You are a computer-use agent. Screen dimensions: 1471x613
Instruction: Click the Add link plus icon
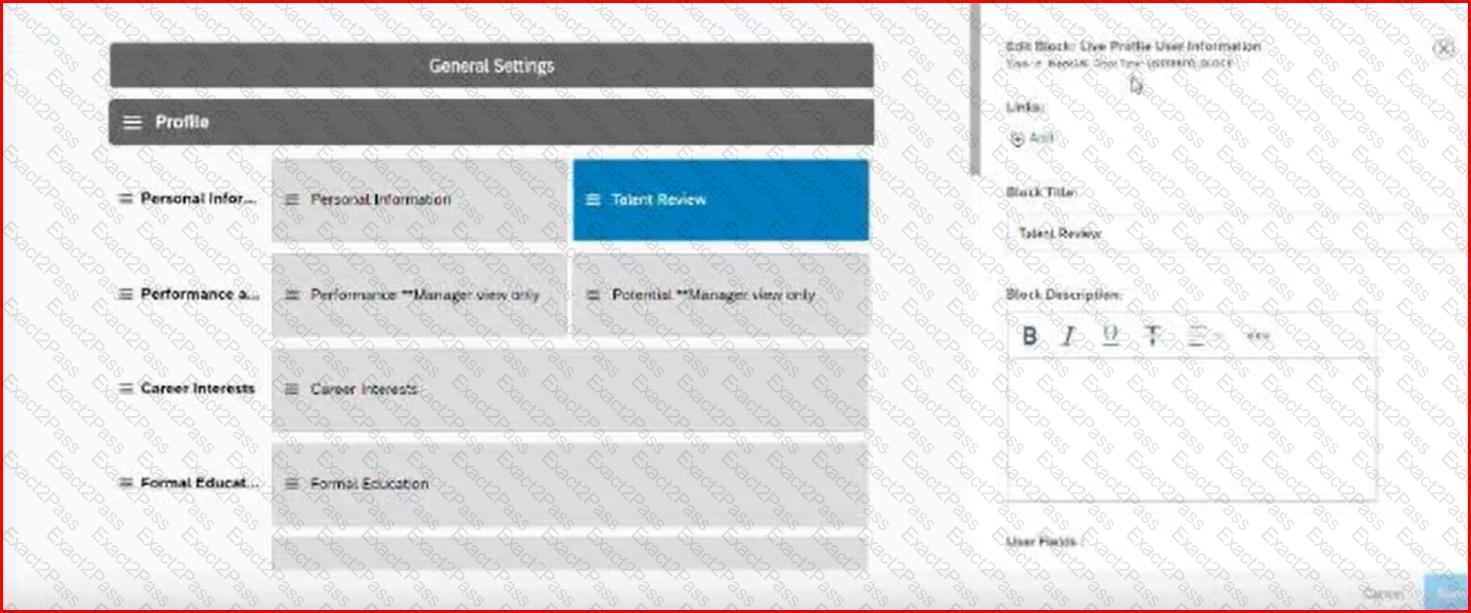(x=1017, y=140)
